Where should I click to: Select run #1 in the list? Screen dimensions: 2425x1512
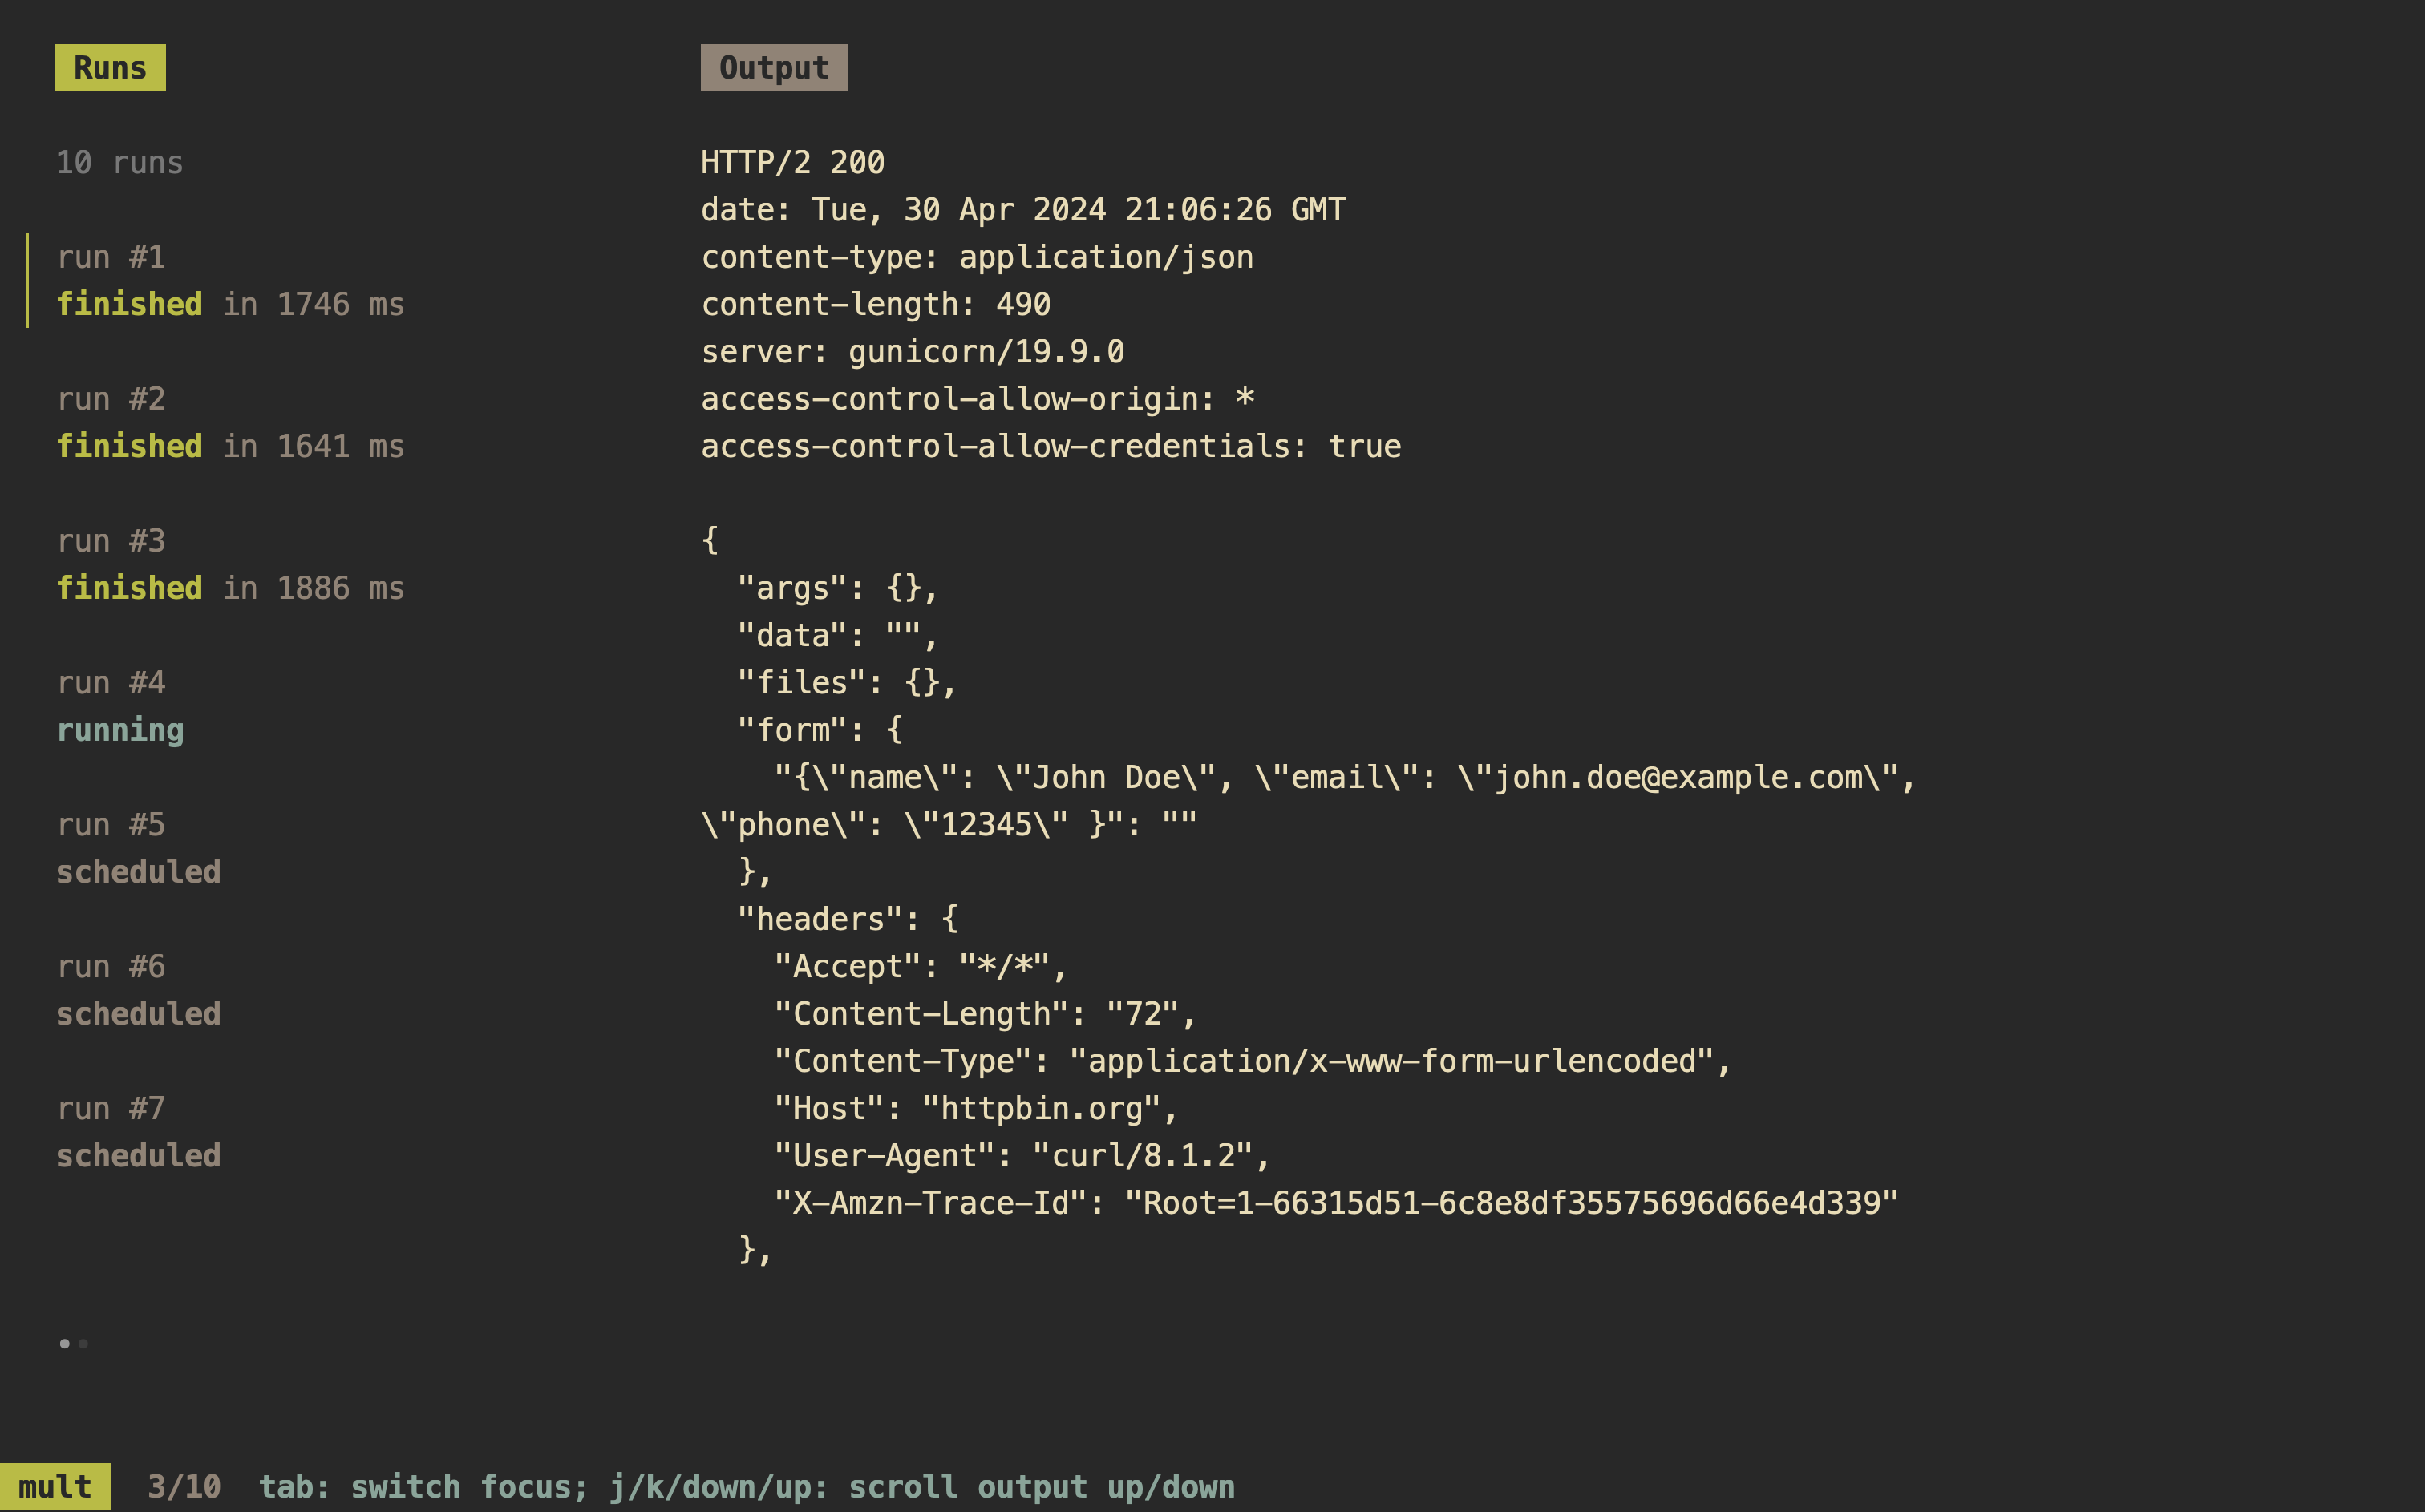111,258
